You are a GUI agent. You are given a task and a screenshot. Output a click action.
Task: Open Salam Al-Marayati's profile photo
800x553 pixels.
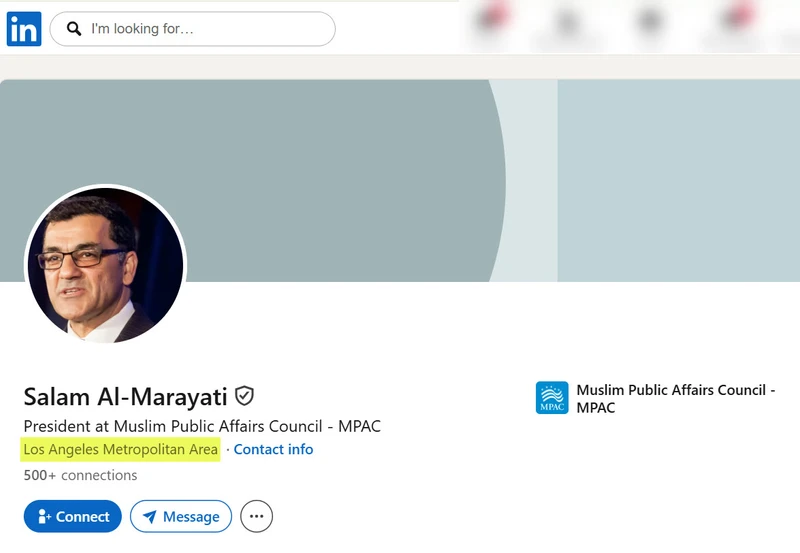coord(106,264)
